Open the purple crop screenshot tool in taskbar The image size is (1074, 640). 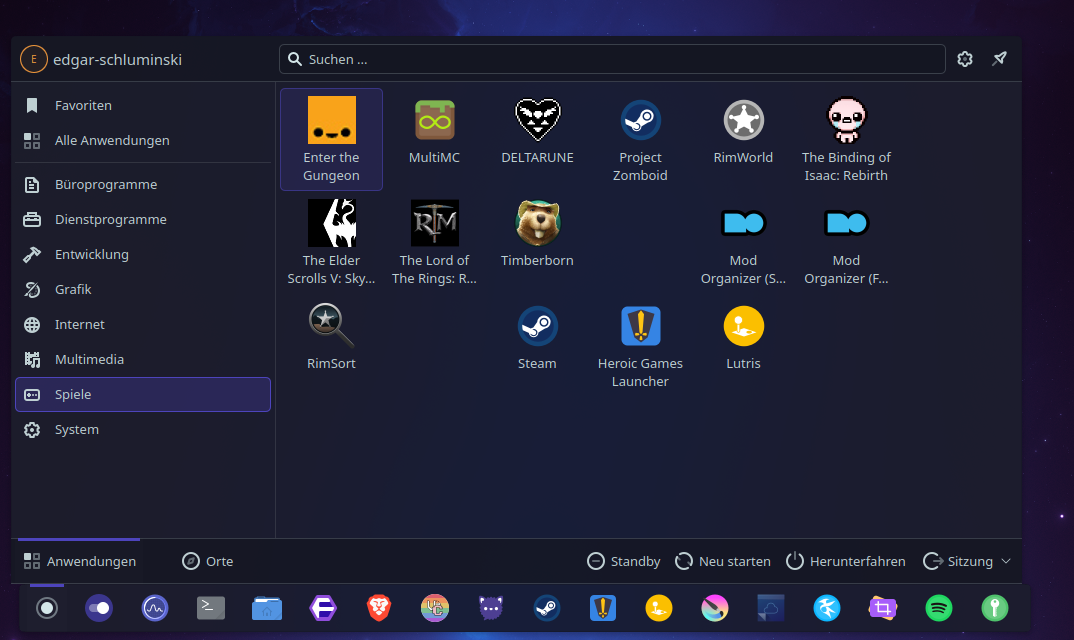point(883,608)
